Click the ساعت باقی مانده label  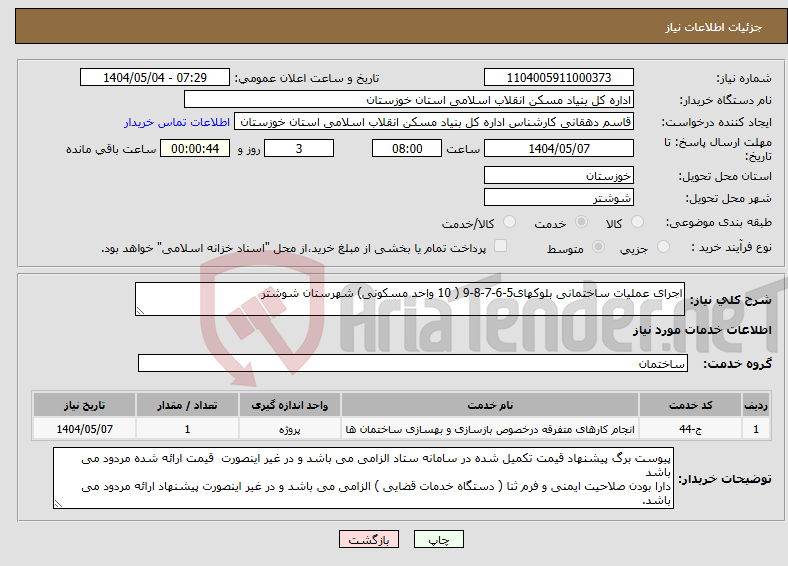click(111, 149)
